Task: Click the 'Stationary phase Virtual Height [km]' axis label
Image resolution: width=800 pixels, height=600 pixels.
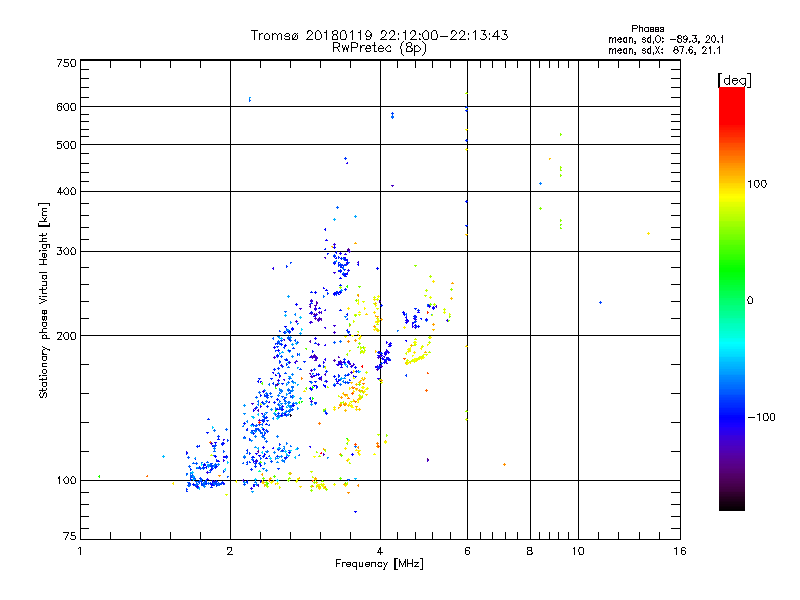Action: [x=44, y=301]
